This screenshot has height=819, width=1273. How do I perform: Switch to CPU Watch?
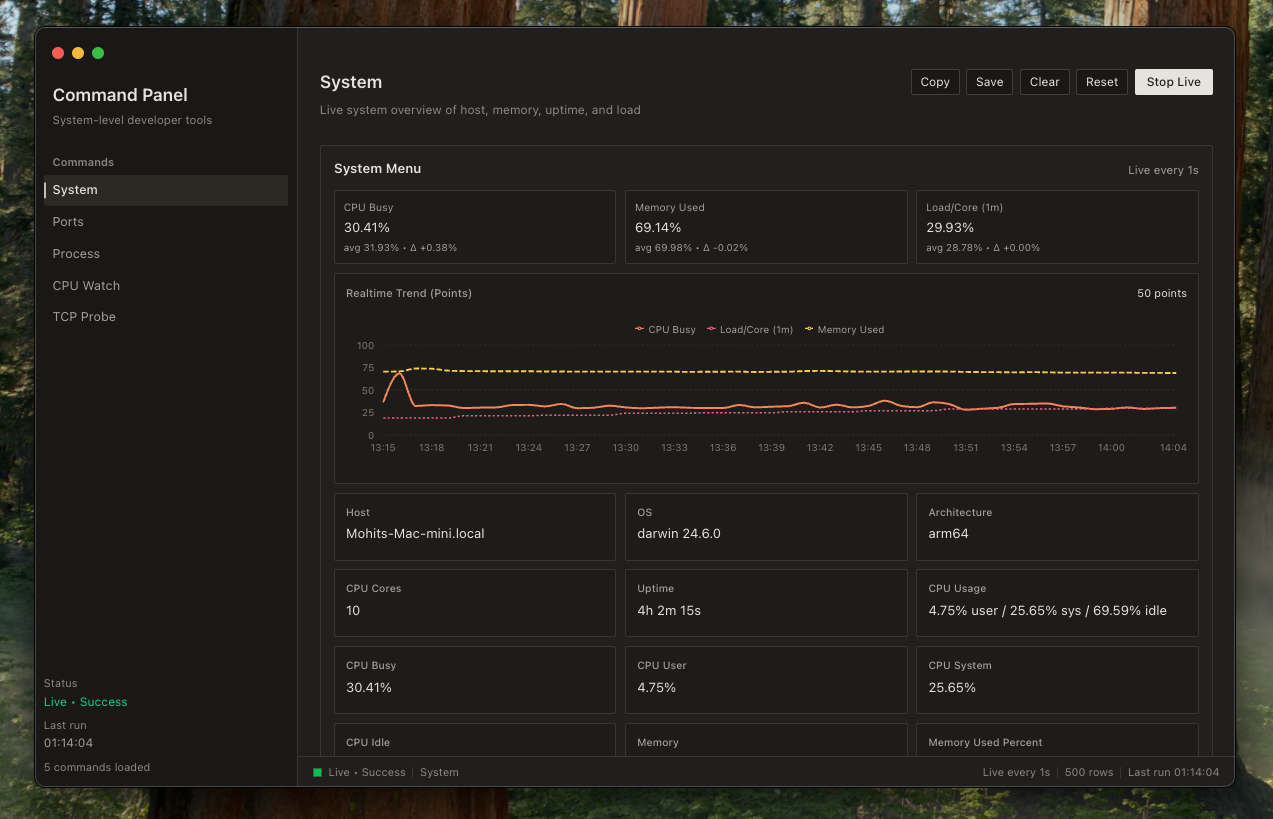(166, 286)
